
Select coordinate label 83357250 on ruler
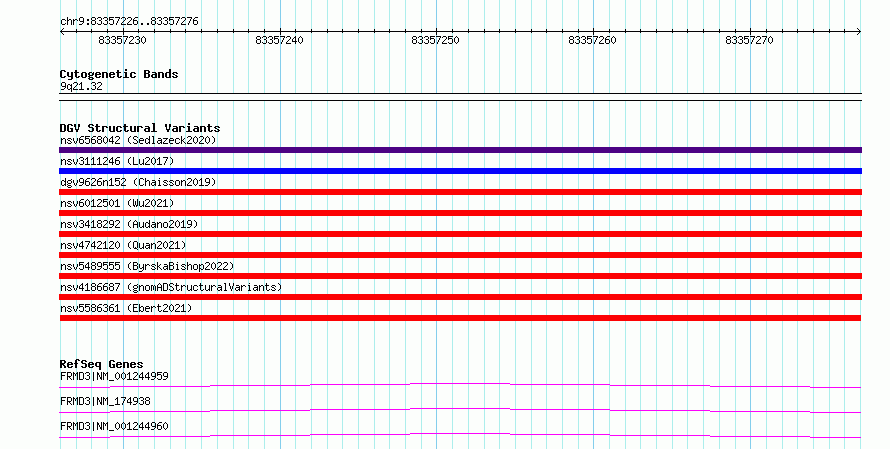click(x=435, y=40)
